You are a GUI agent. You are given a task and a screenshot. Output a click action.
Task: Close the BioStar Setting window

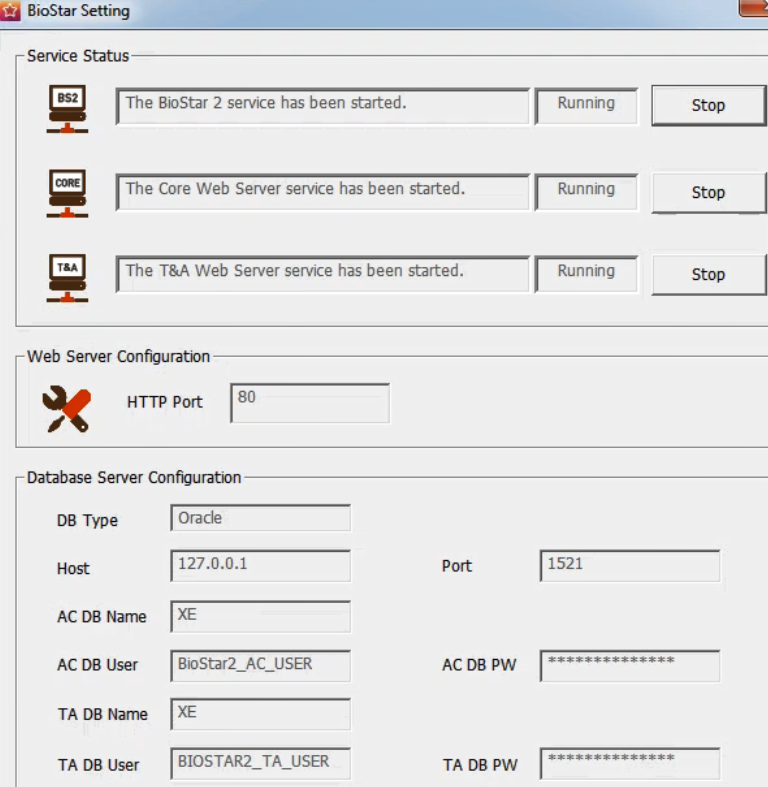click(x=753, y=9)
